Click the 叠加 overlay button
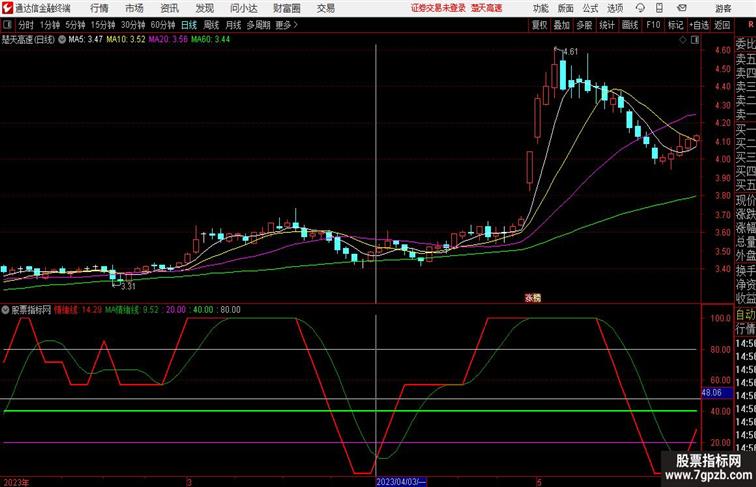This screenshot has width=756, height=487. (x=562, y=25)
